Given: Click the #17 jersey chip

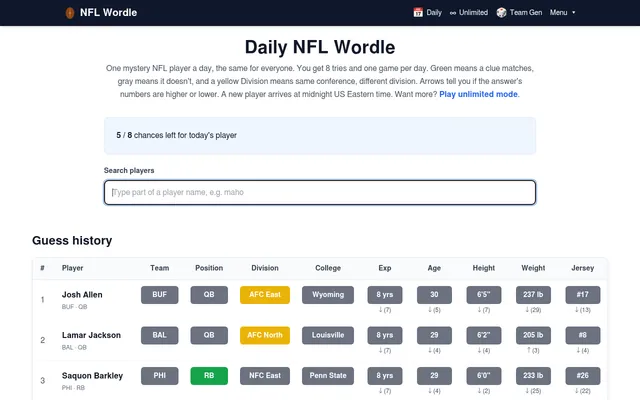Looking at the screenshot, I should tap(583, 295).
